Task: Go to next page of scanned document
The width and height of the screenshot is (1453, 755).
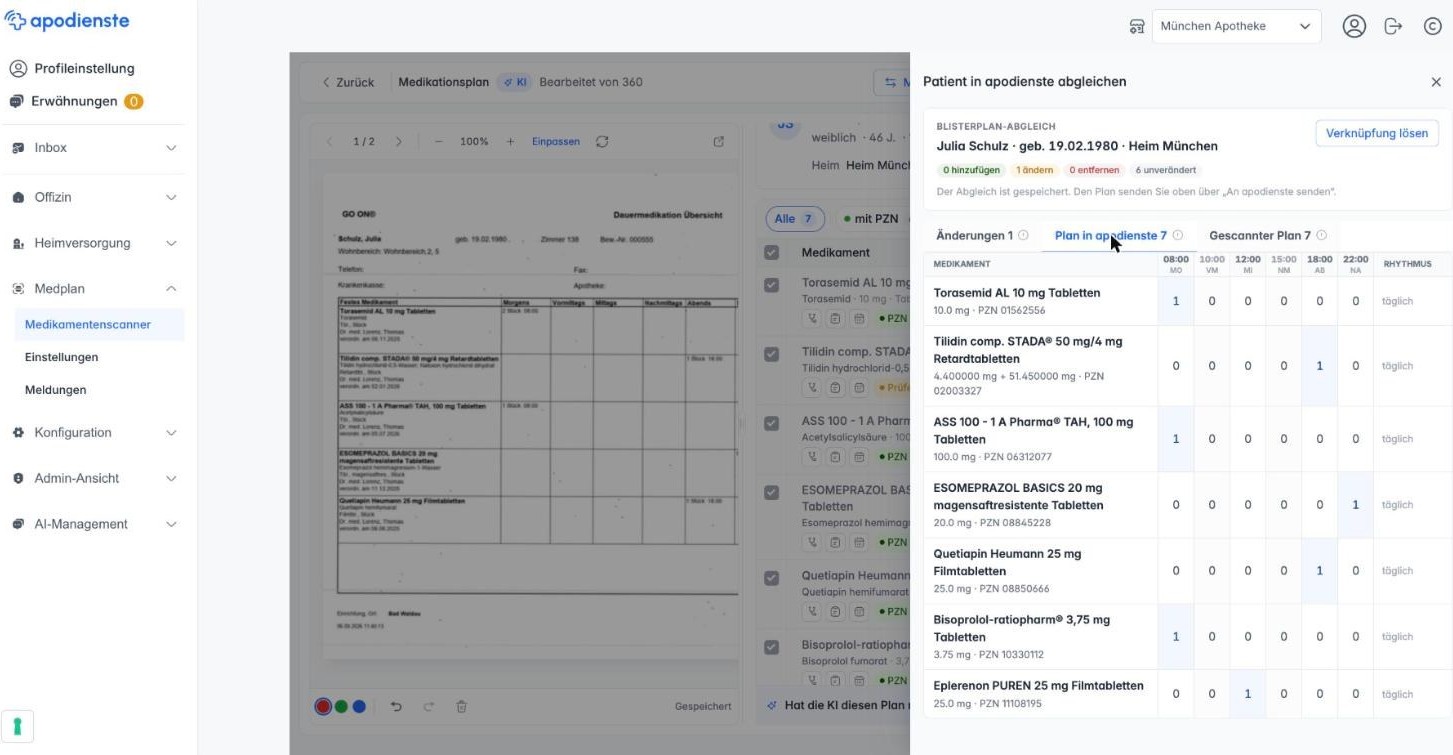Action: click(398, 142)
